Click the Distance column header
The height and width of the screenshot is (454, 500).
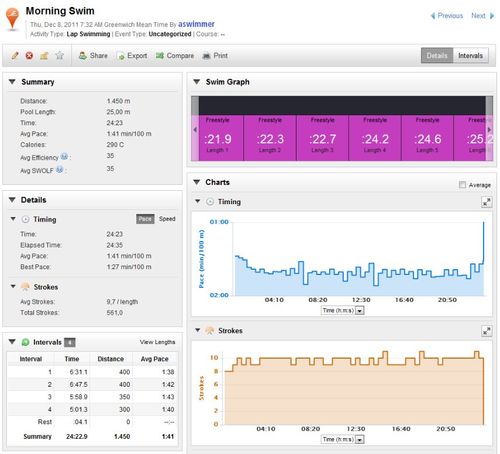click(111, 359)
